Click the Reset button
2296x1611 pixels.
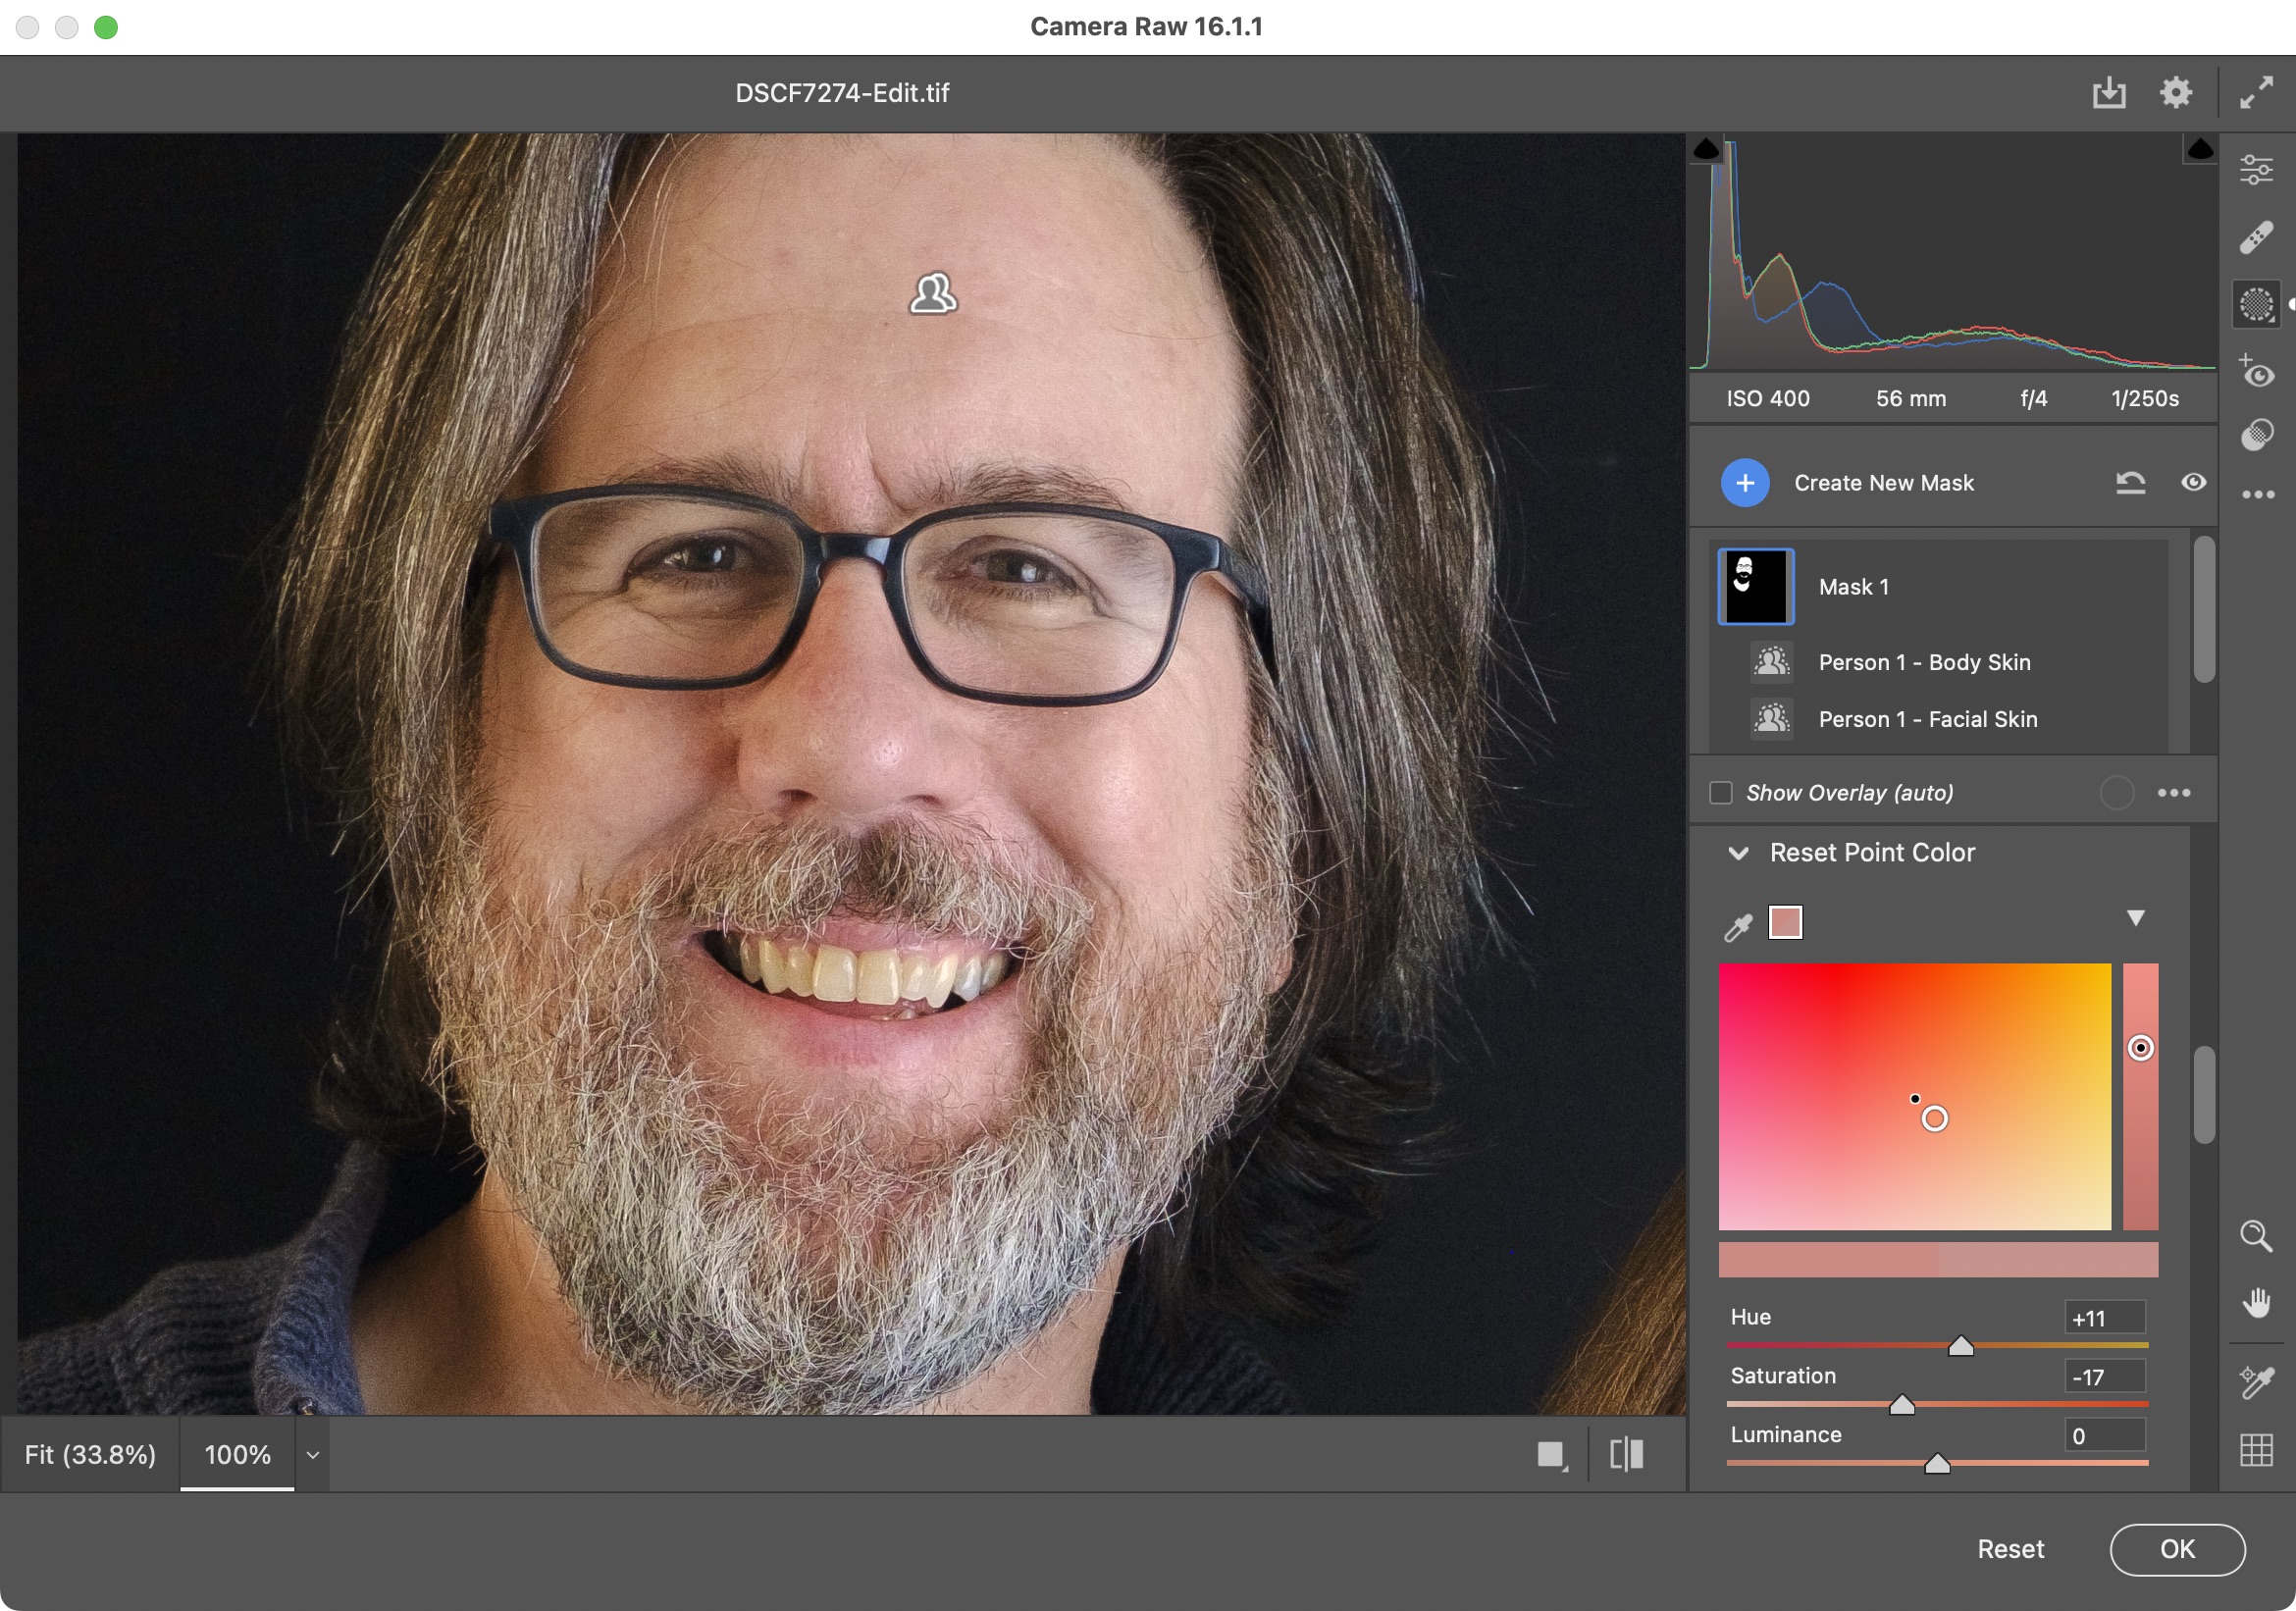click(2010, 1549)
